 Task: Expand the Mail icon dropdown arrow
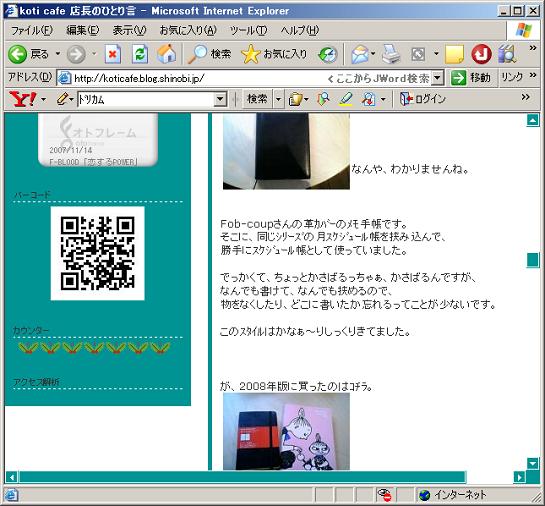pos(373,54)
